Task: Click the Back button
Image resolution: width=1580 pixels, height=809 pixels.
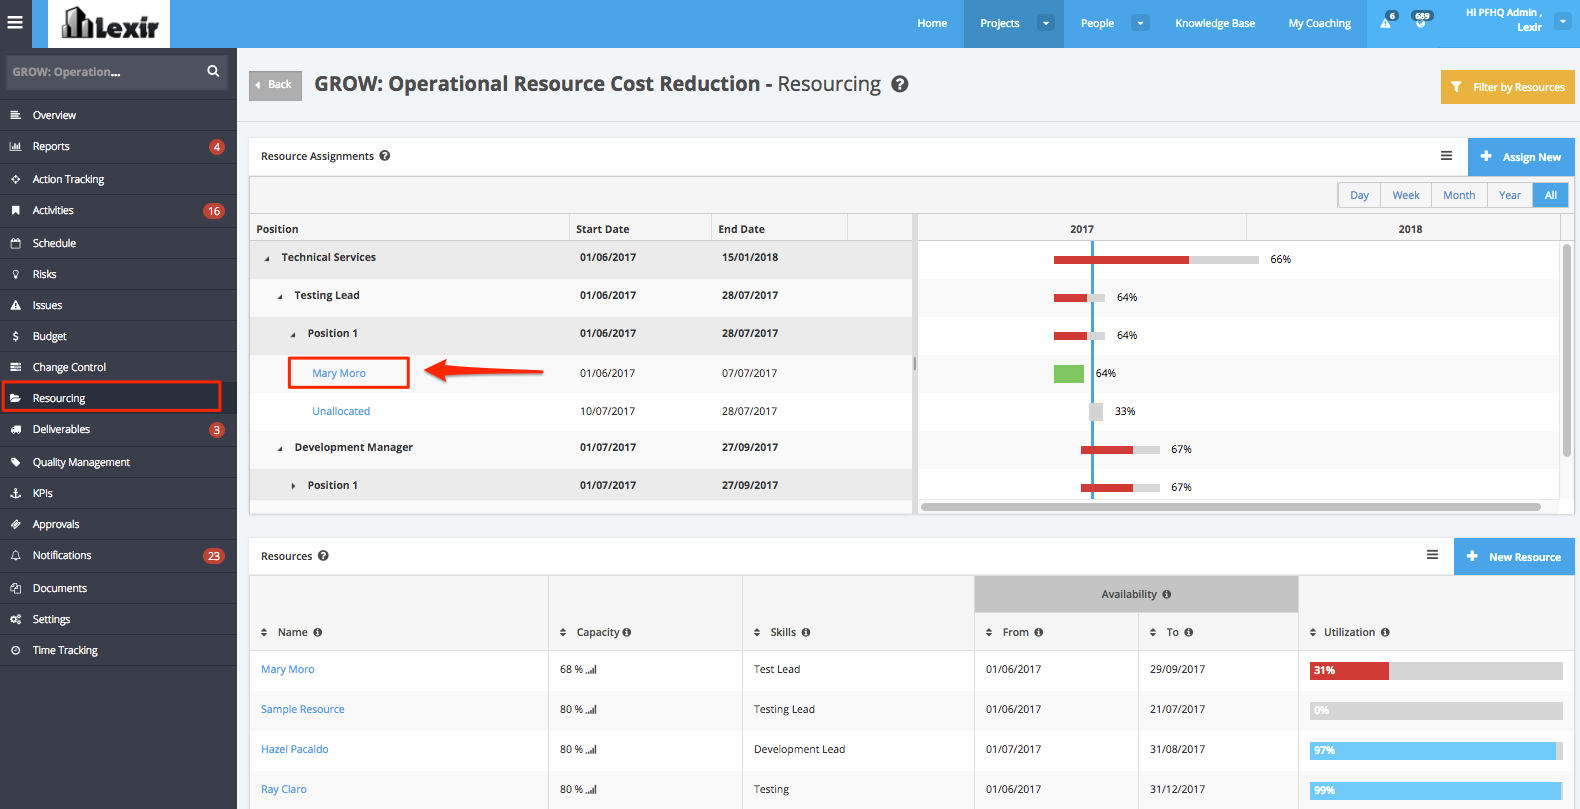Action: tap(275, 85)
